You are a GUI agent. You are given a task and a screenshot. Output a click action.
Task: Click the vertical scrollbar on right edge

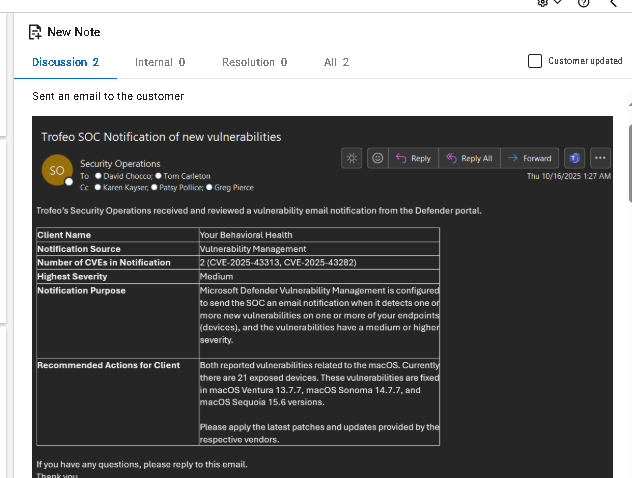pyautogui.click(x=630, y=163)
